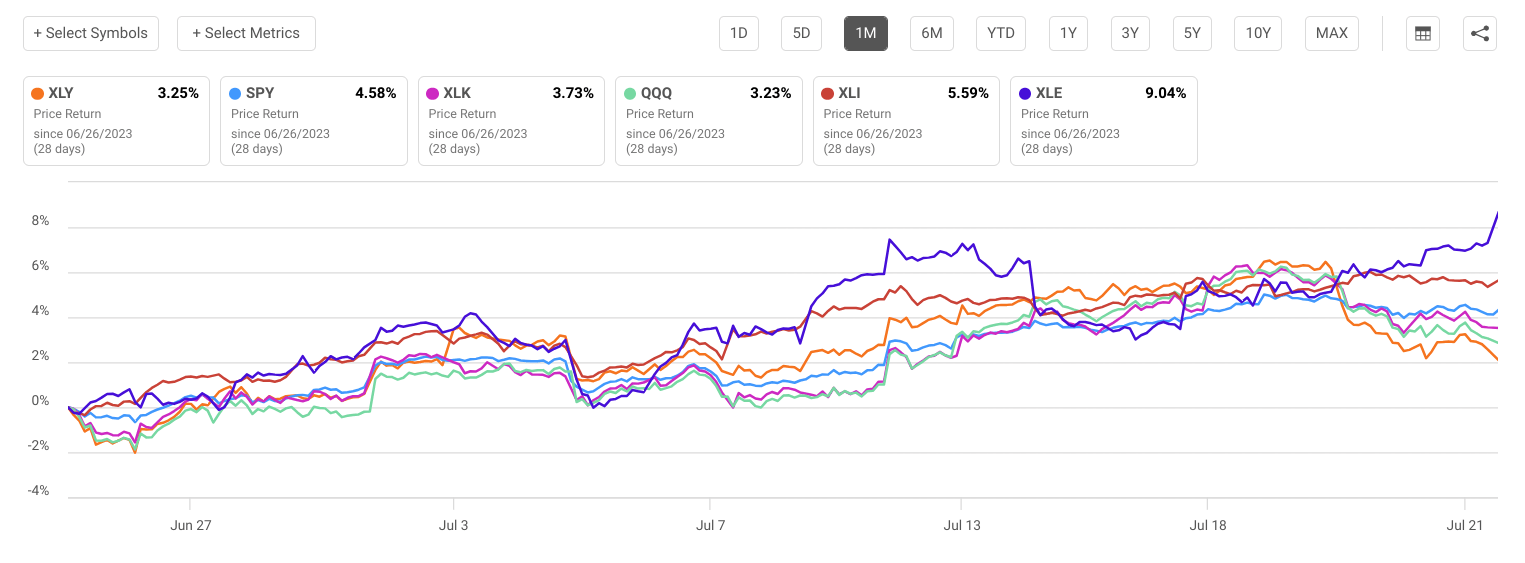Click the XLY ticker label
1525x563 pixels.
(61, 93)
